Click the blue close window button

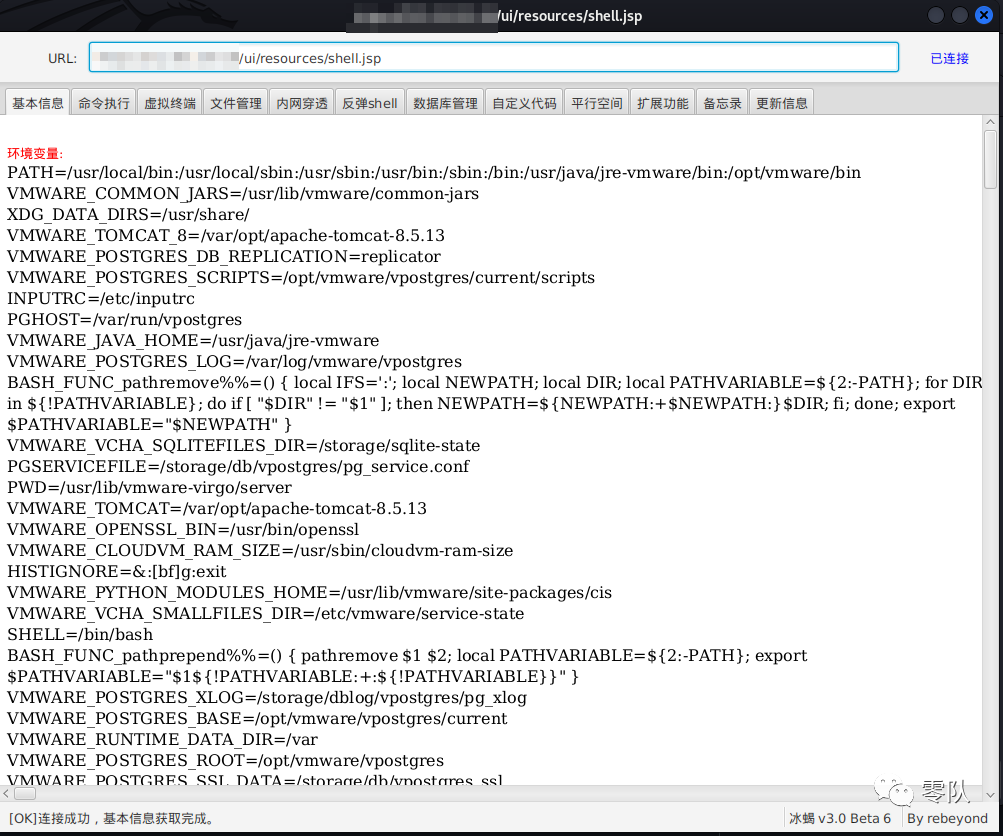984,15
